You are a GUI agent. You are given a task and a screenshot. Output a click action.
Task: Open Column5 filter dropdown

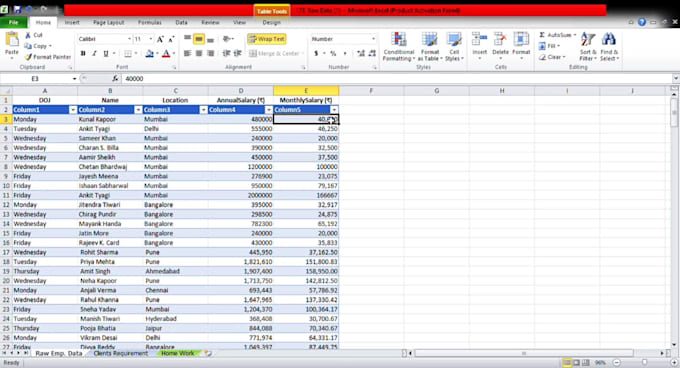pyautogui.click(x=334, y=110)
